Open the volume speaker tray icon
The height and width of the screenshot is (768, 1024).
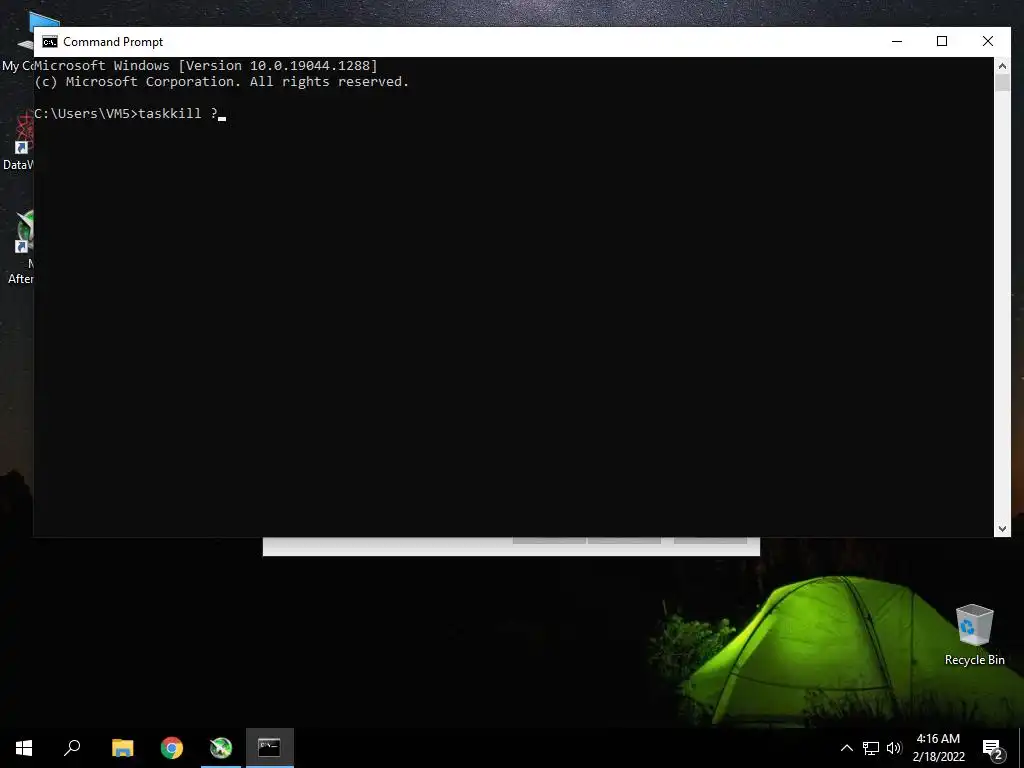(x=894, y=748)
